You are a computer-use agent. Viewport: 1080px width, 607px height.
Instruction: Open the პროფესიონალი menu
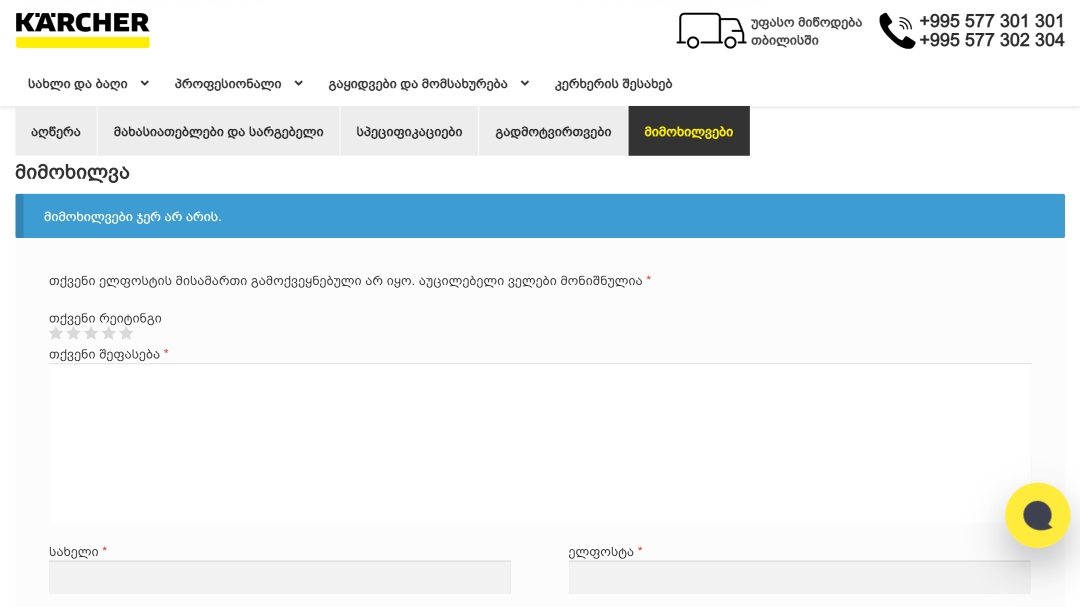coord(228,84)
